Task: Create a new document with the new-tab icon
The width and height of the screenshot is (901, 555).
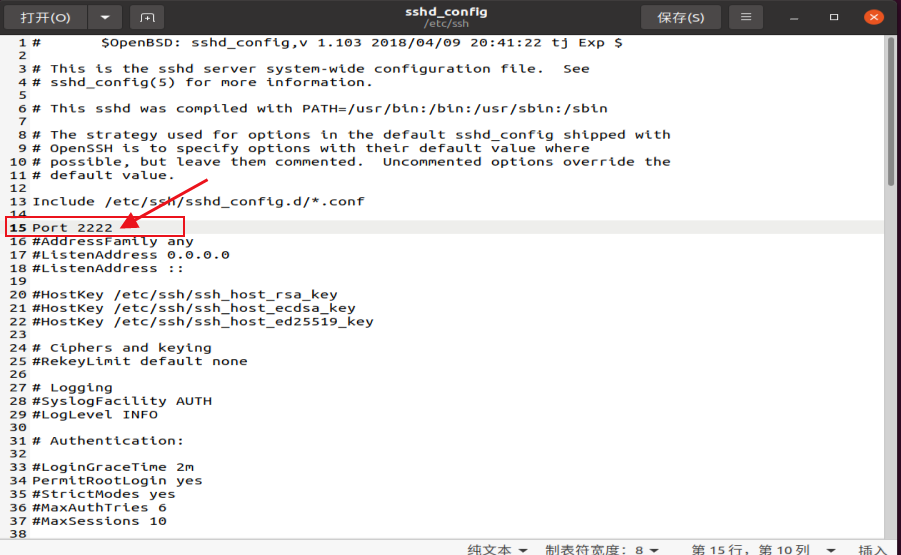Action: pyautogui.click(x=147, y=18)
